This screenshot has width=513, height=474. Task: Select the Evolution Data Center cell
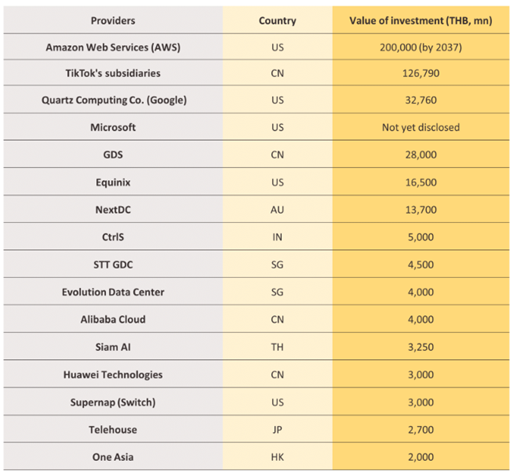point(113,292)
